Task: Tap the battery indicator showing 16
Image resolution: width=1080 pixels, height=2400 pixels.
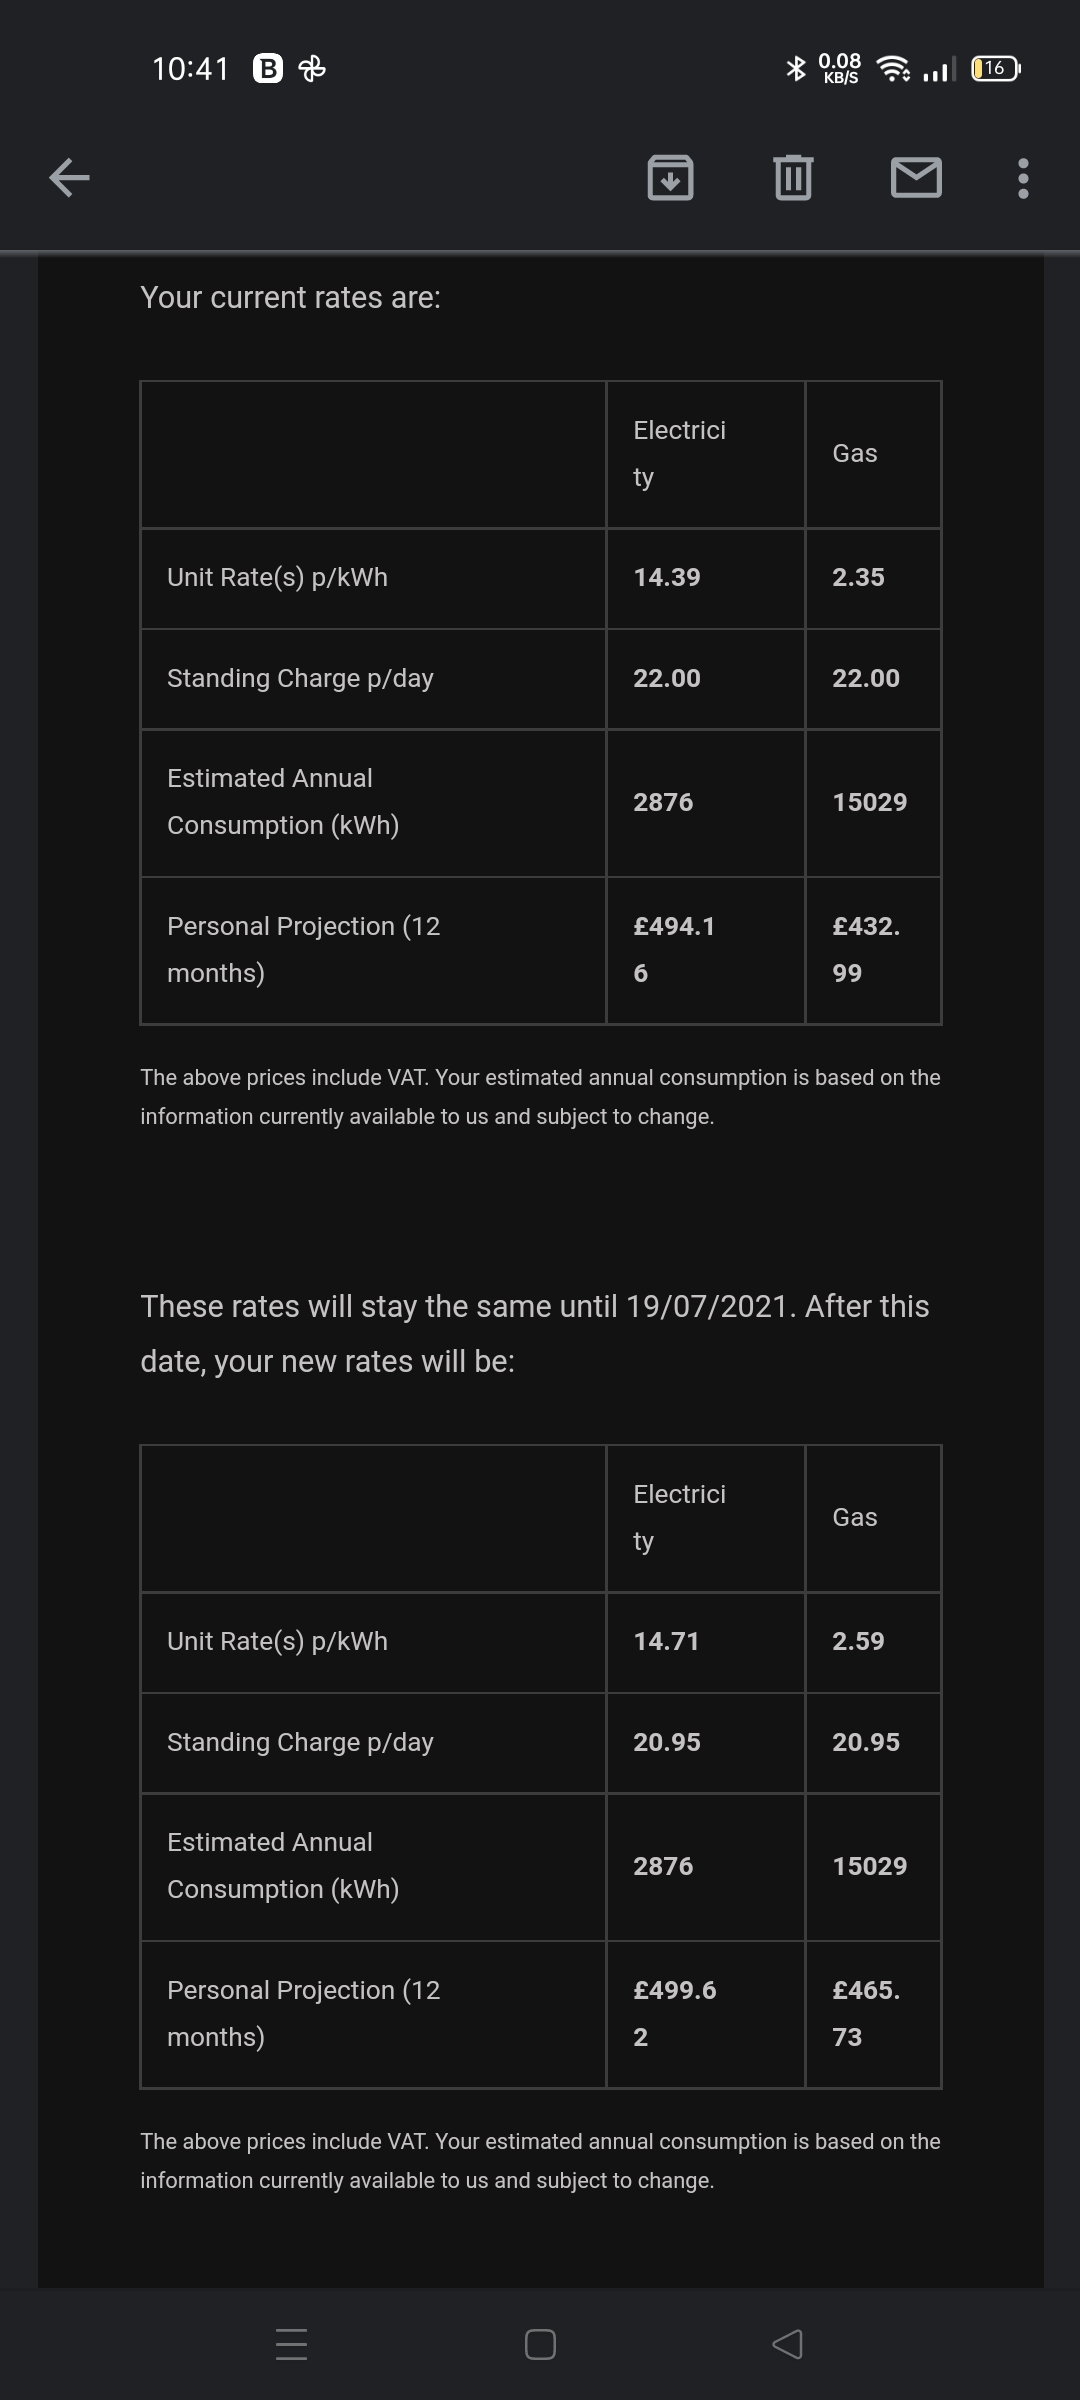Action: pos(996,68)
